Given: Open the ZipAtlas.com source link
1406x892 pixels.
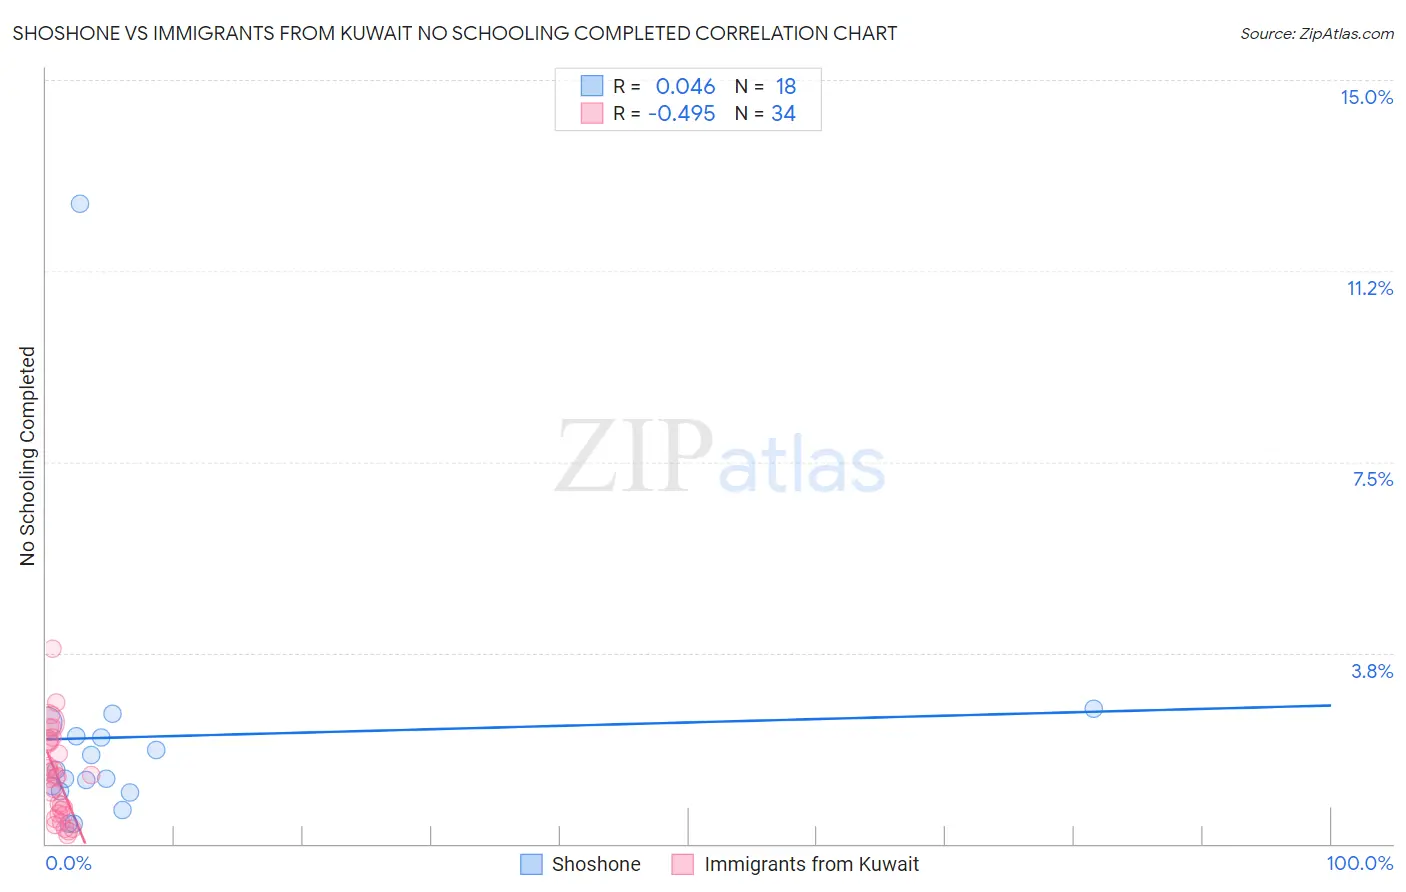Looking at the screenshot, I should [x=1316, y=33].
